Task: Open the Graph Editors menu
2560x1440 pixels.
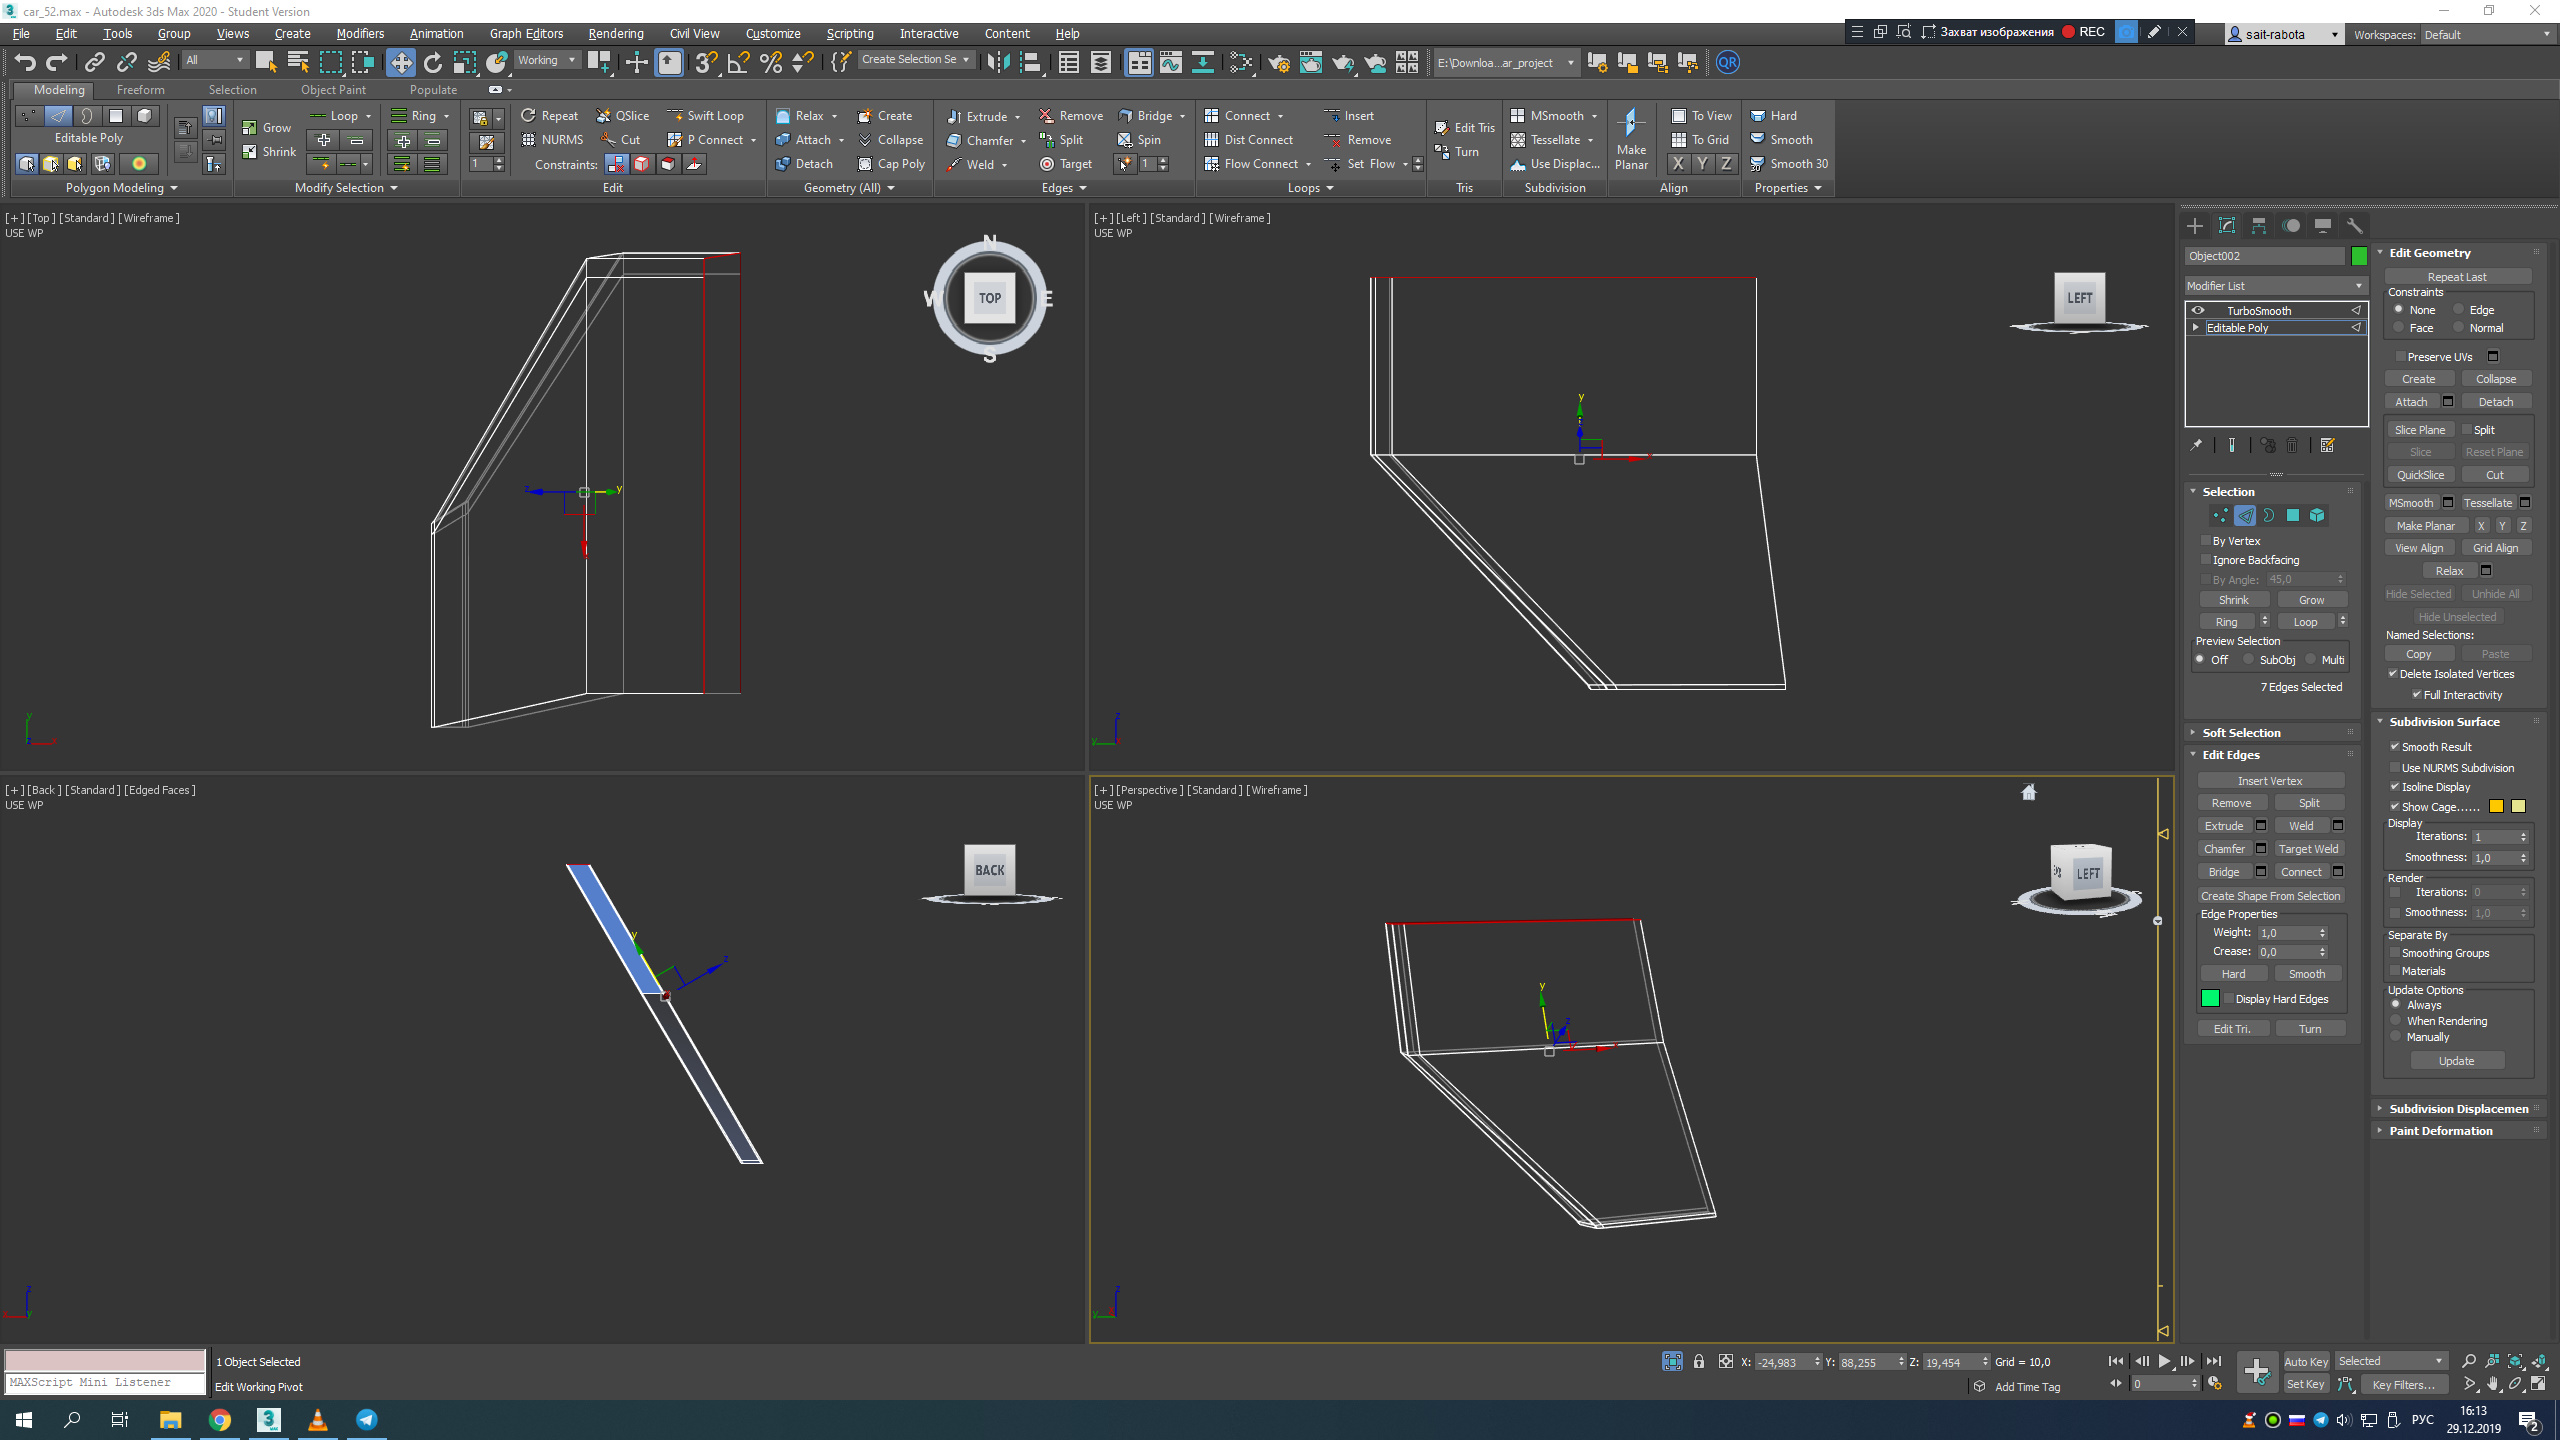Action: pyautogui.click(x=526, y=33)
